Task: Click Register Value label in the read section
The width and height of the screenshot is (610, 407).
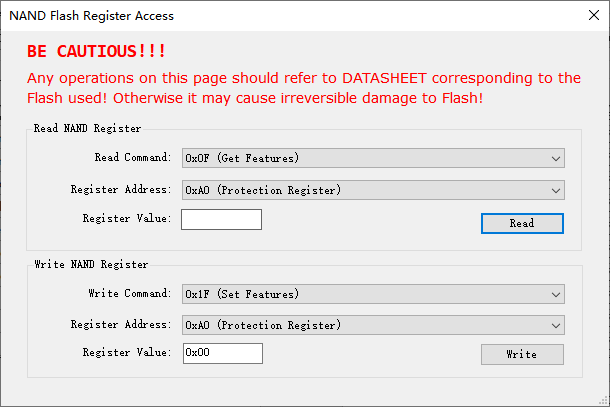Action: click(127, 218)
